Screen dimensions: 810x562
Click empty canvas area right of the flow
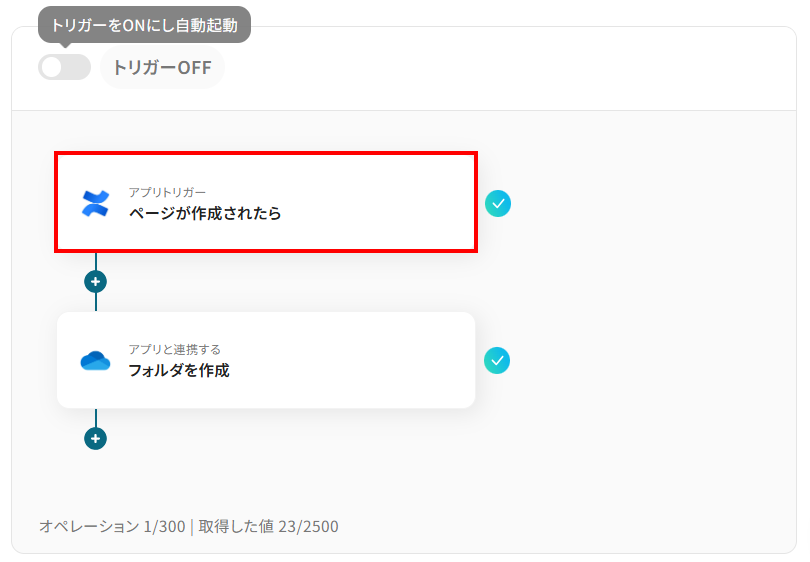[646, 310]
